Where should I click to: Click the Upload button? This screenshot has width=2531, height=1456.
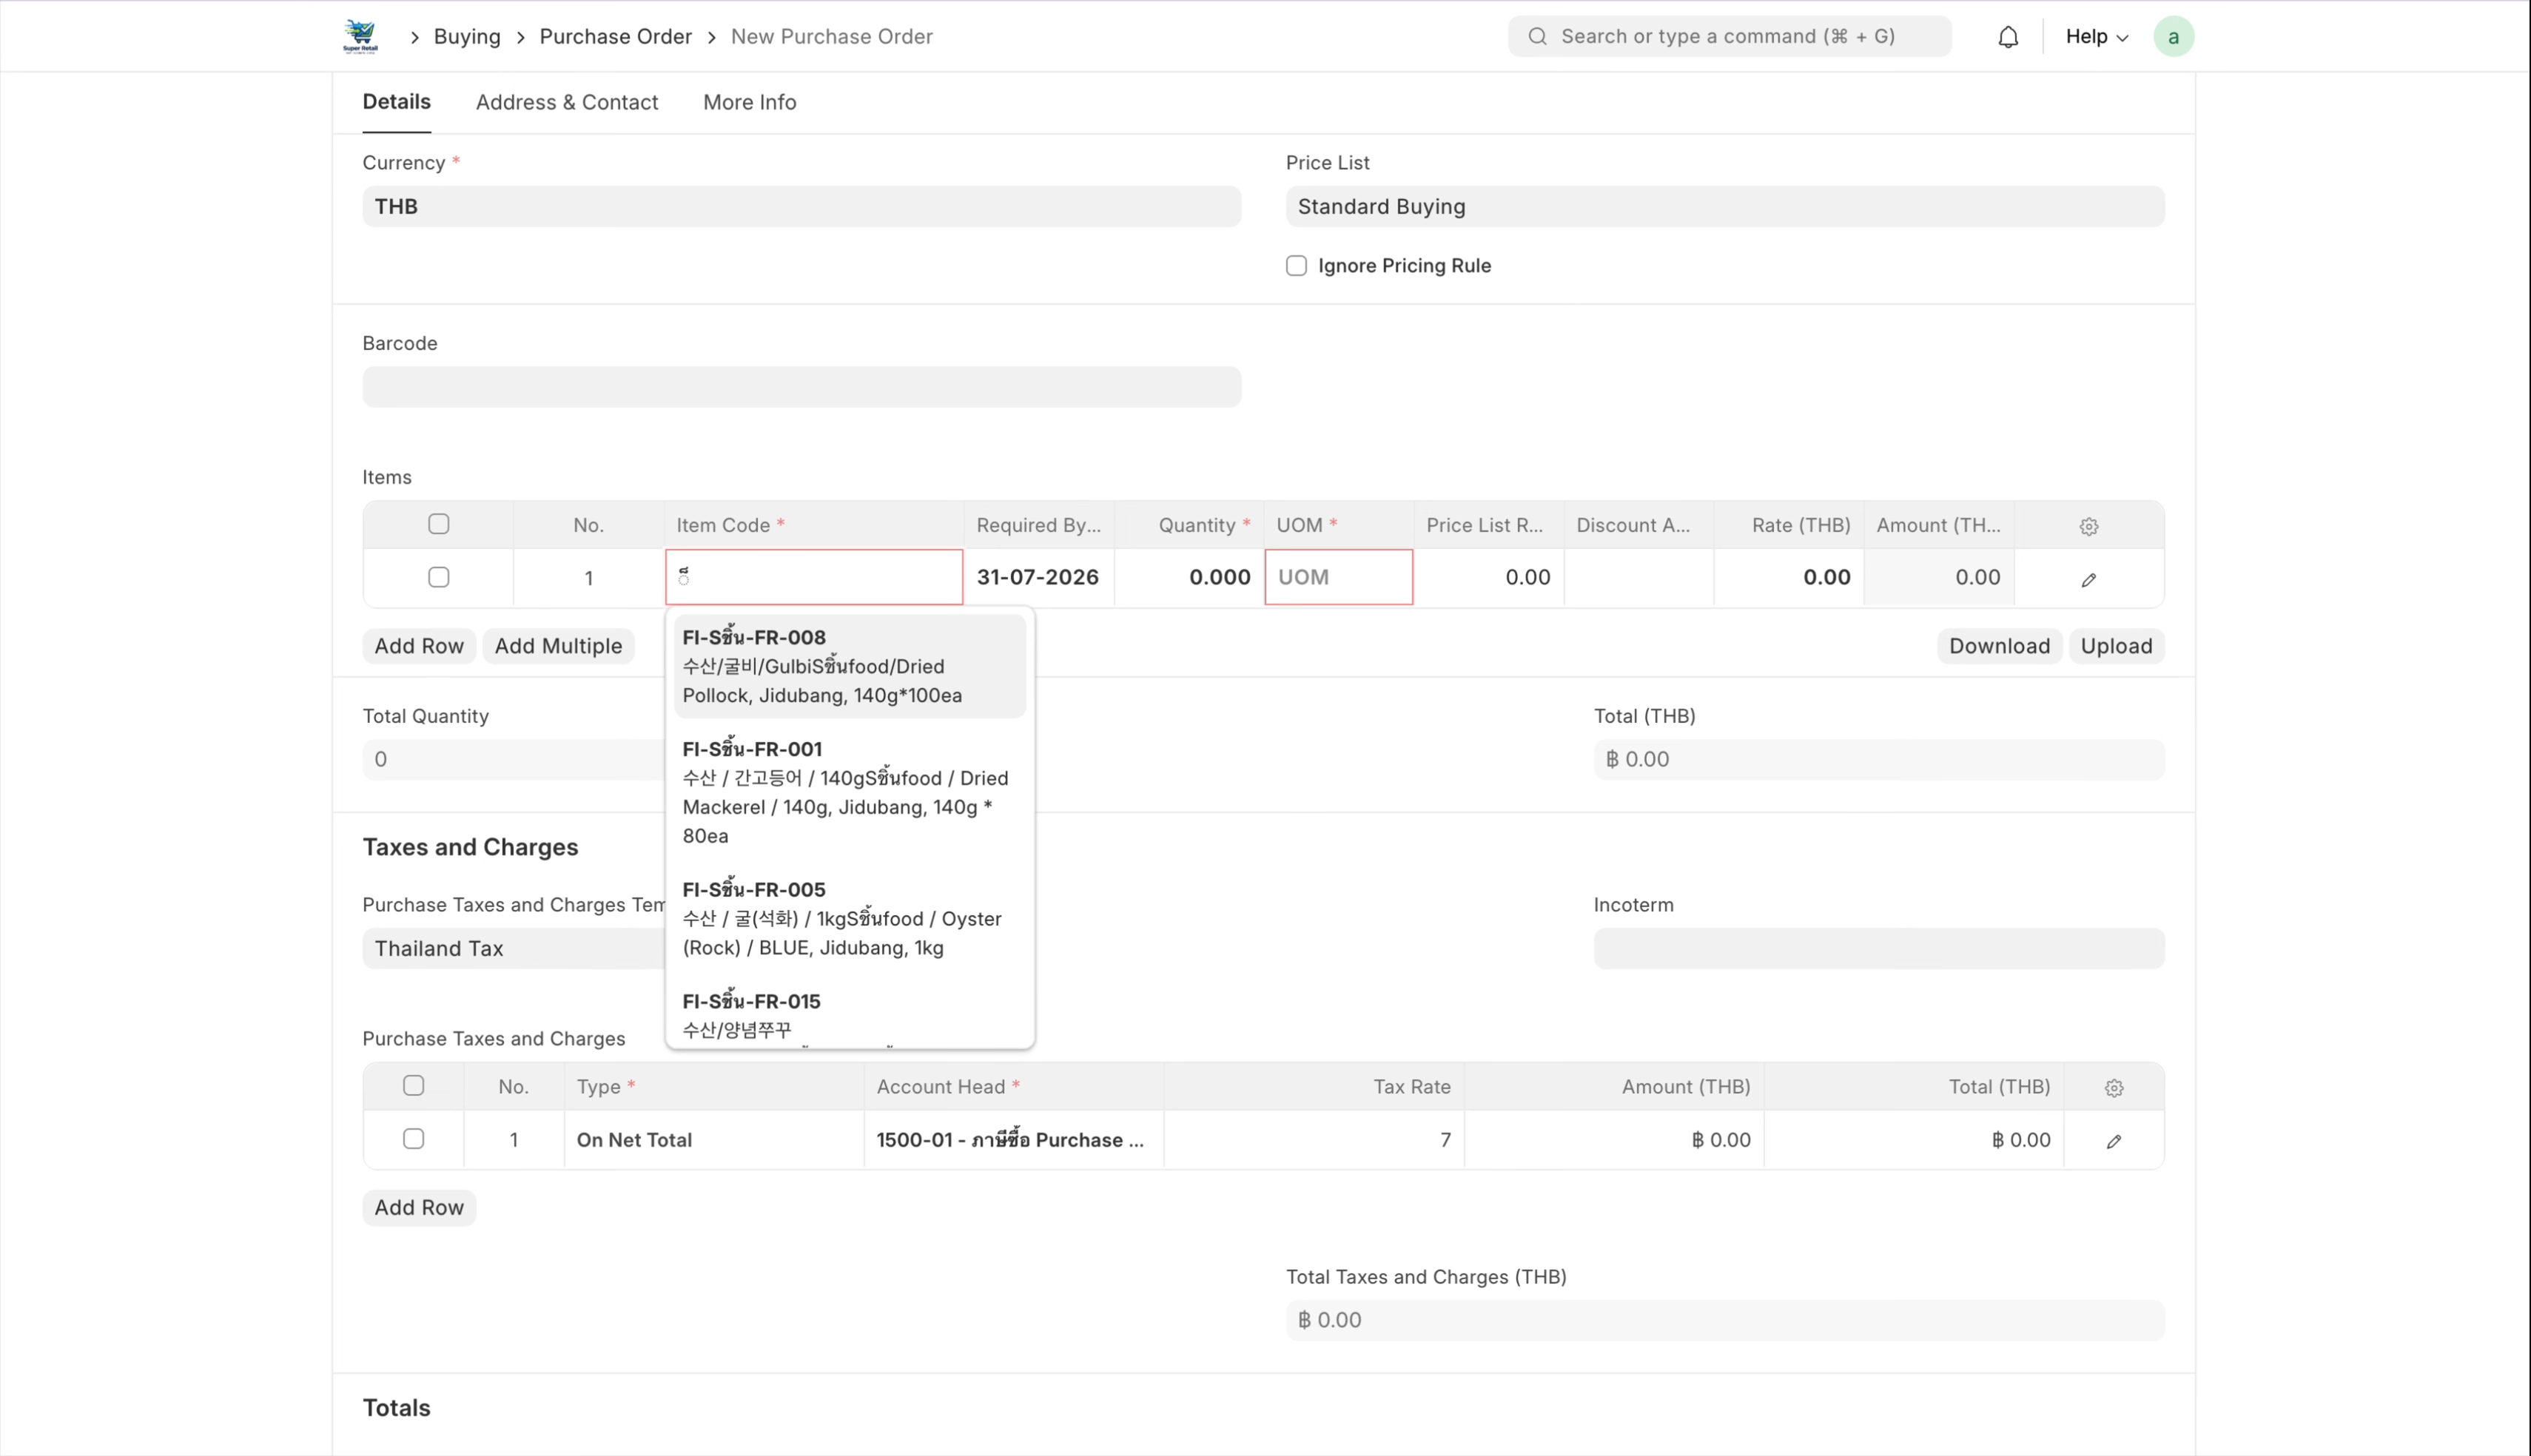[x=2116, y=646]
